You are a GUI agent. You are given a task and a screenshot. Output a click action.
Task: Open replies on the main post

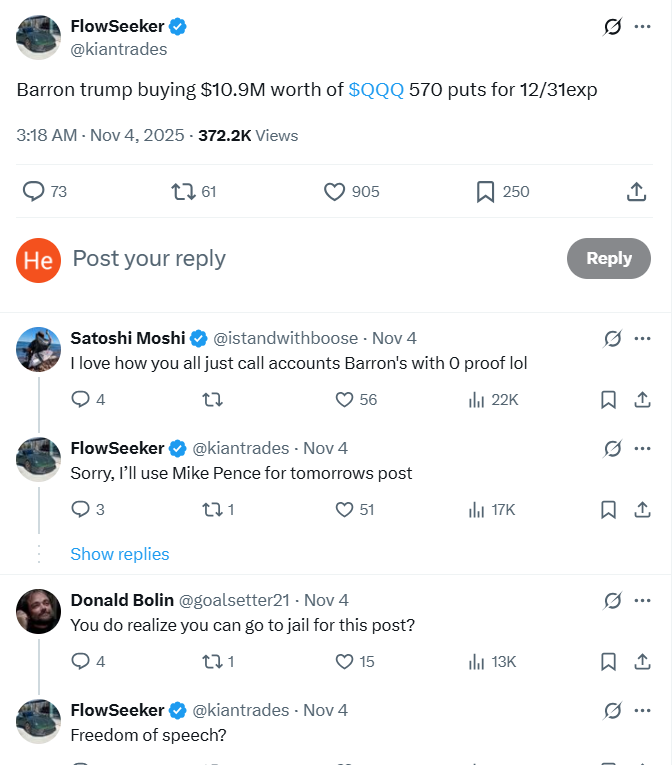click(x=34, y=191)
